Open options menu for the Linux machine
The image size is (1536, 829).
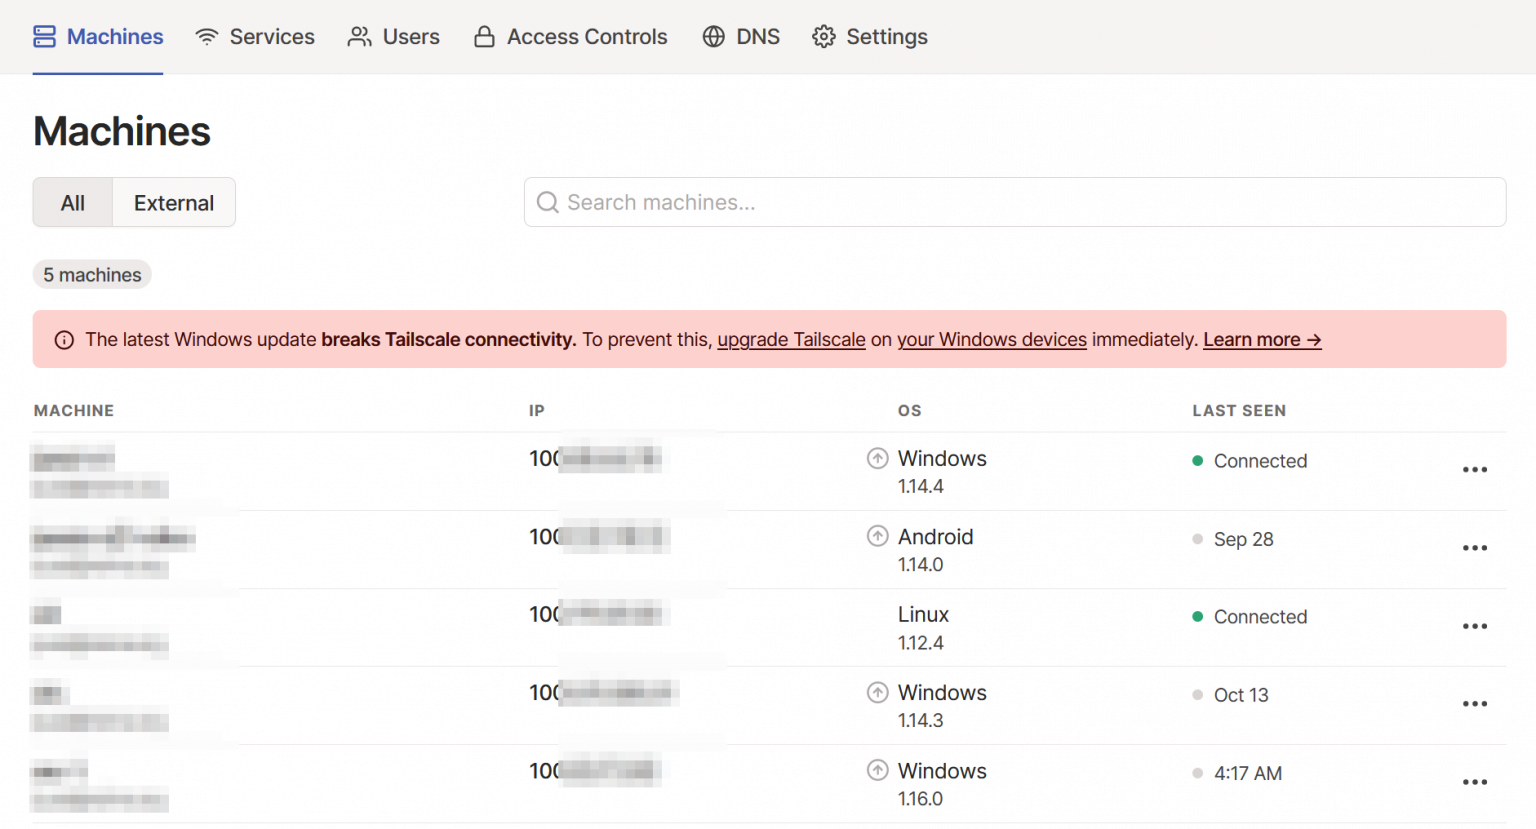tap(1475, 626)
